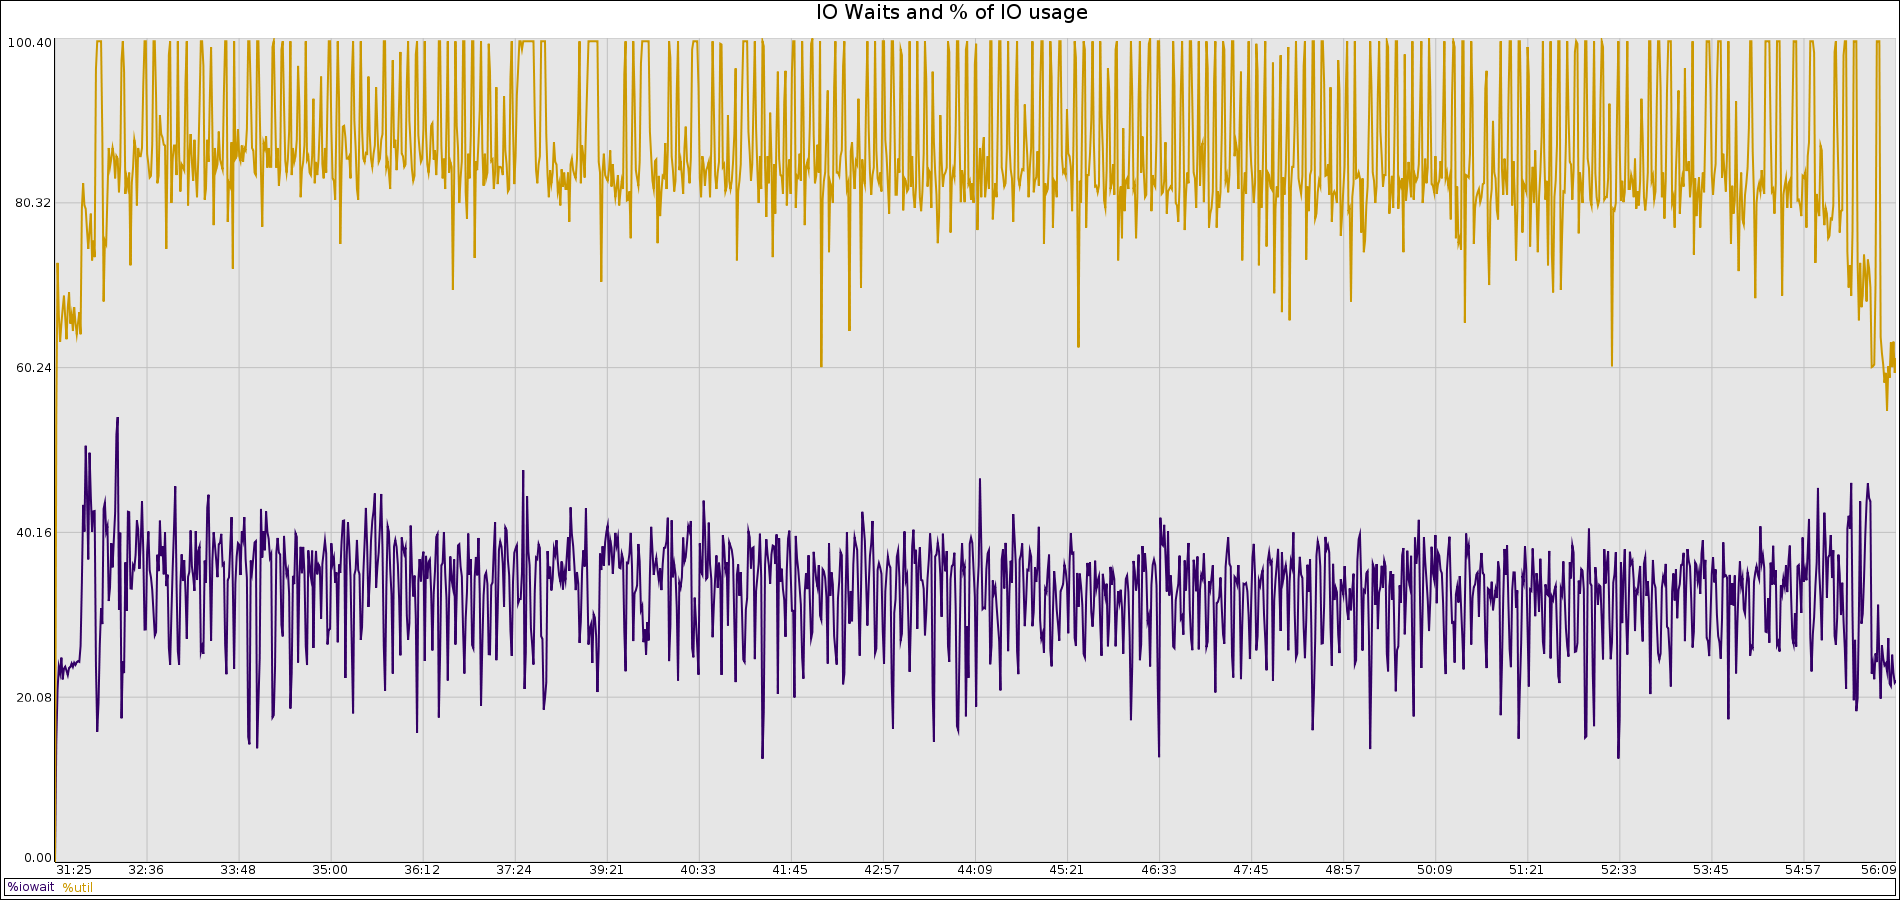Image resolution: width=1900 pixels, height=900 pixels.
Task: Select the %util legend label
Action: click(77, 887)
